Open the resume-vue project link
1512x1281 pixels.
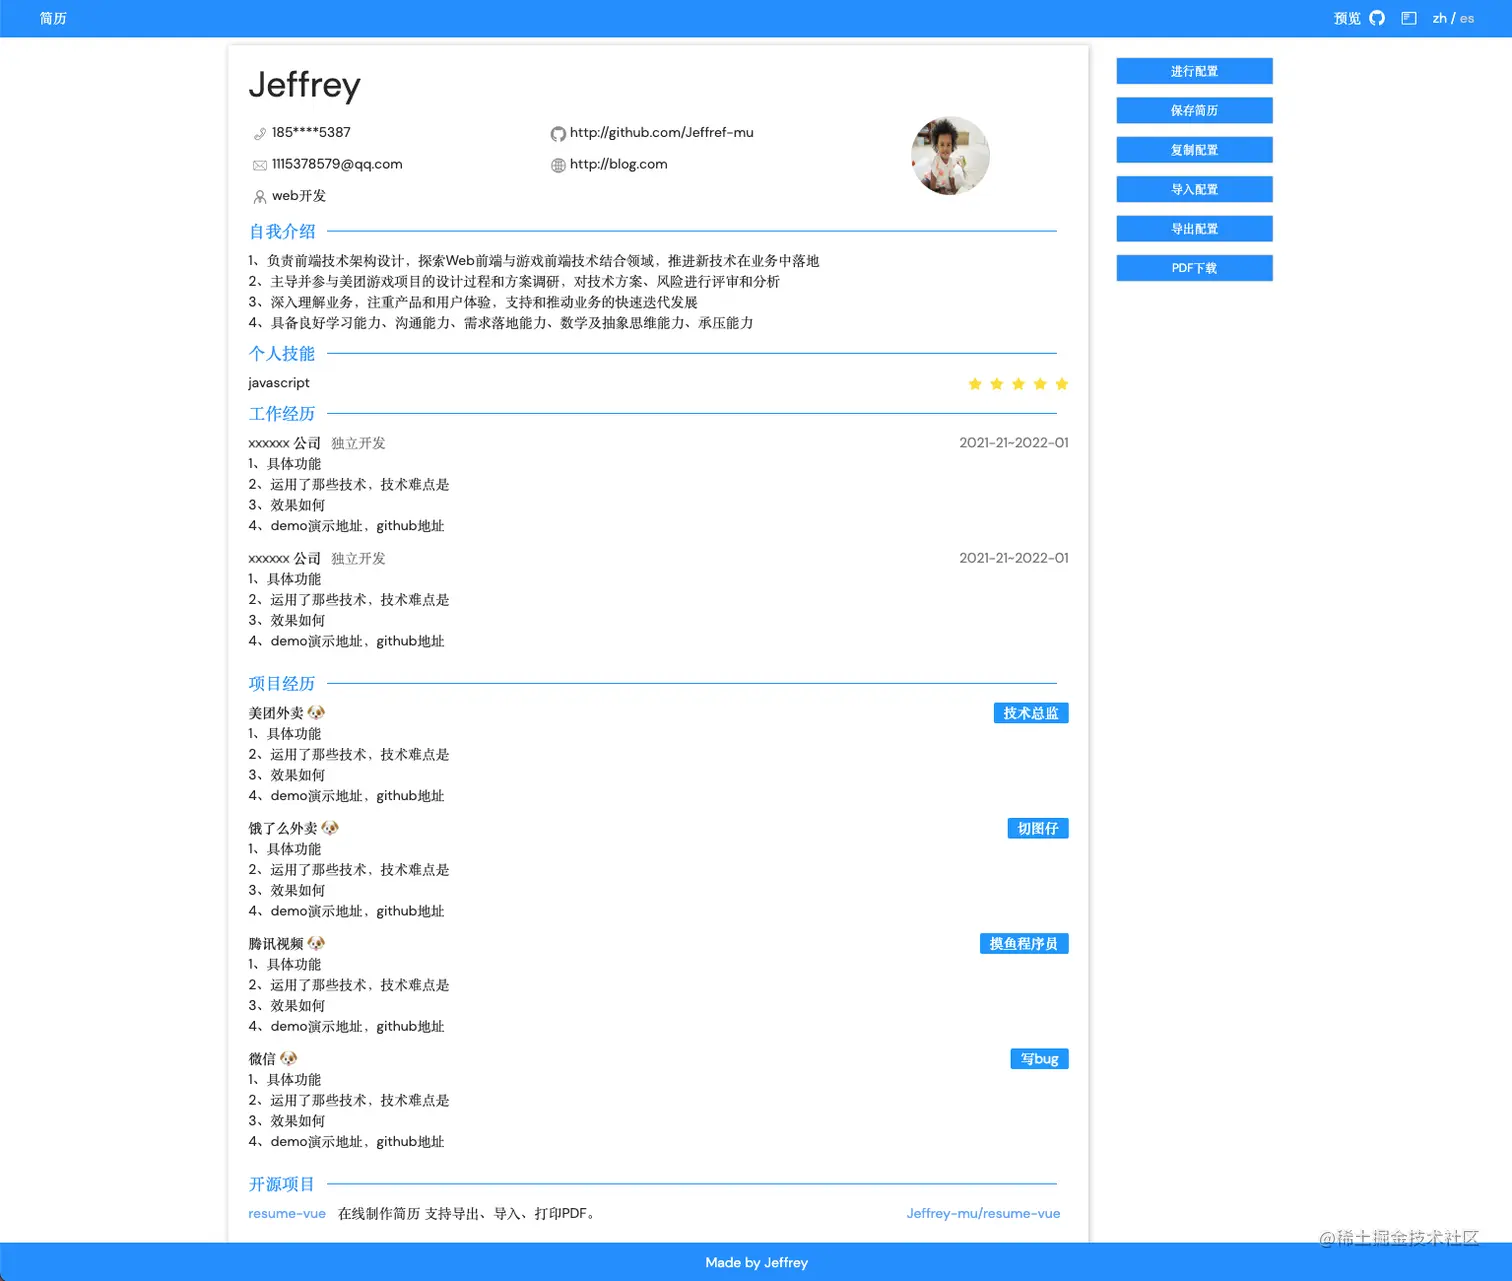coord(287,1213)
